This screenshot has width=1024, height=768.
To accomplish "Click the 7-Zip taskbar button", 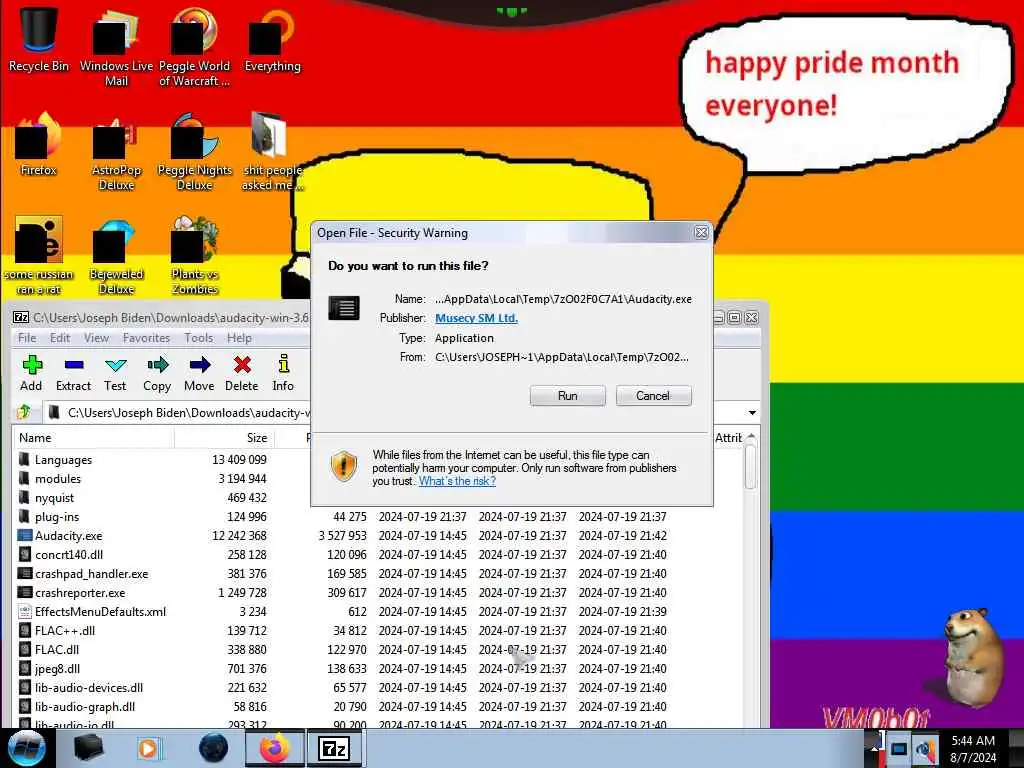I will [334, 748].
